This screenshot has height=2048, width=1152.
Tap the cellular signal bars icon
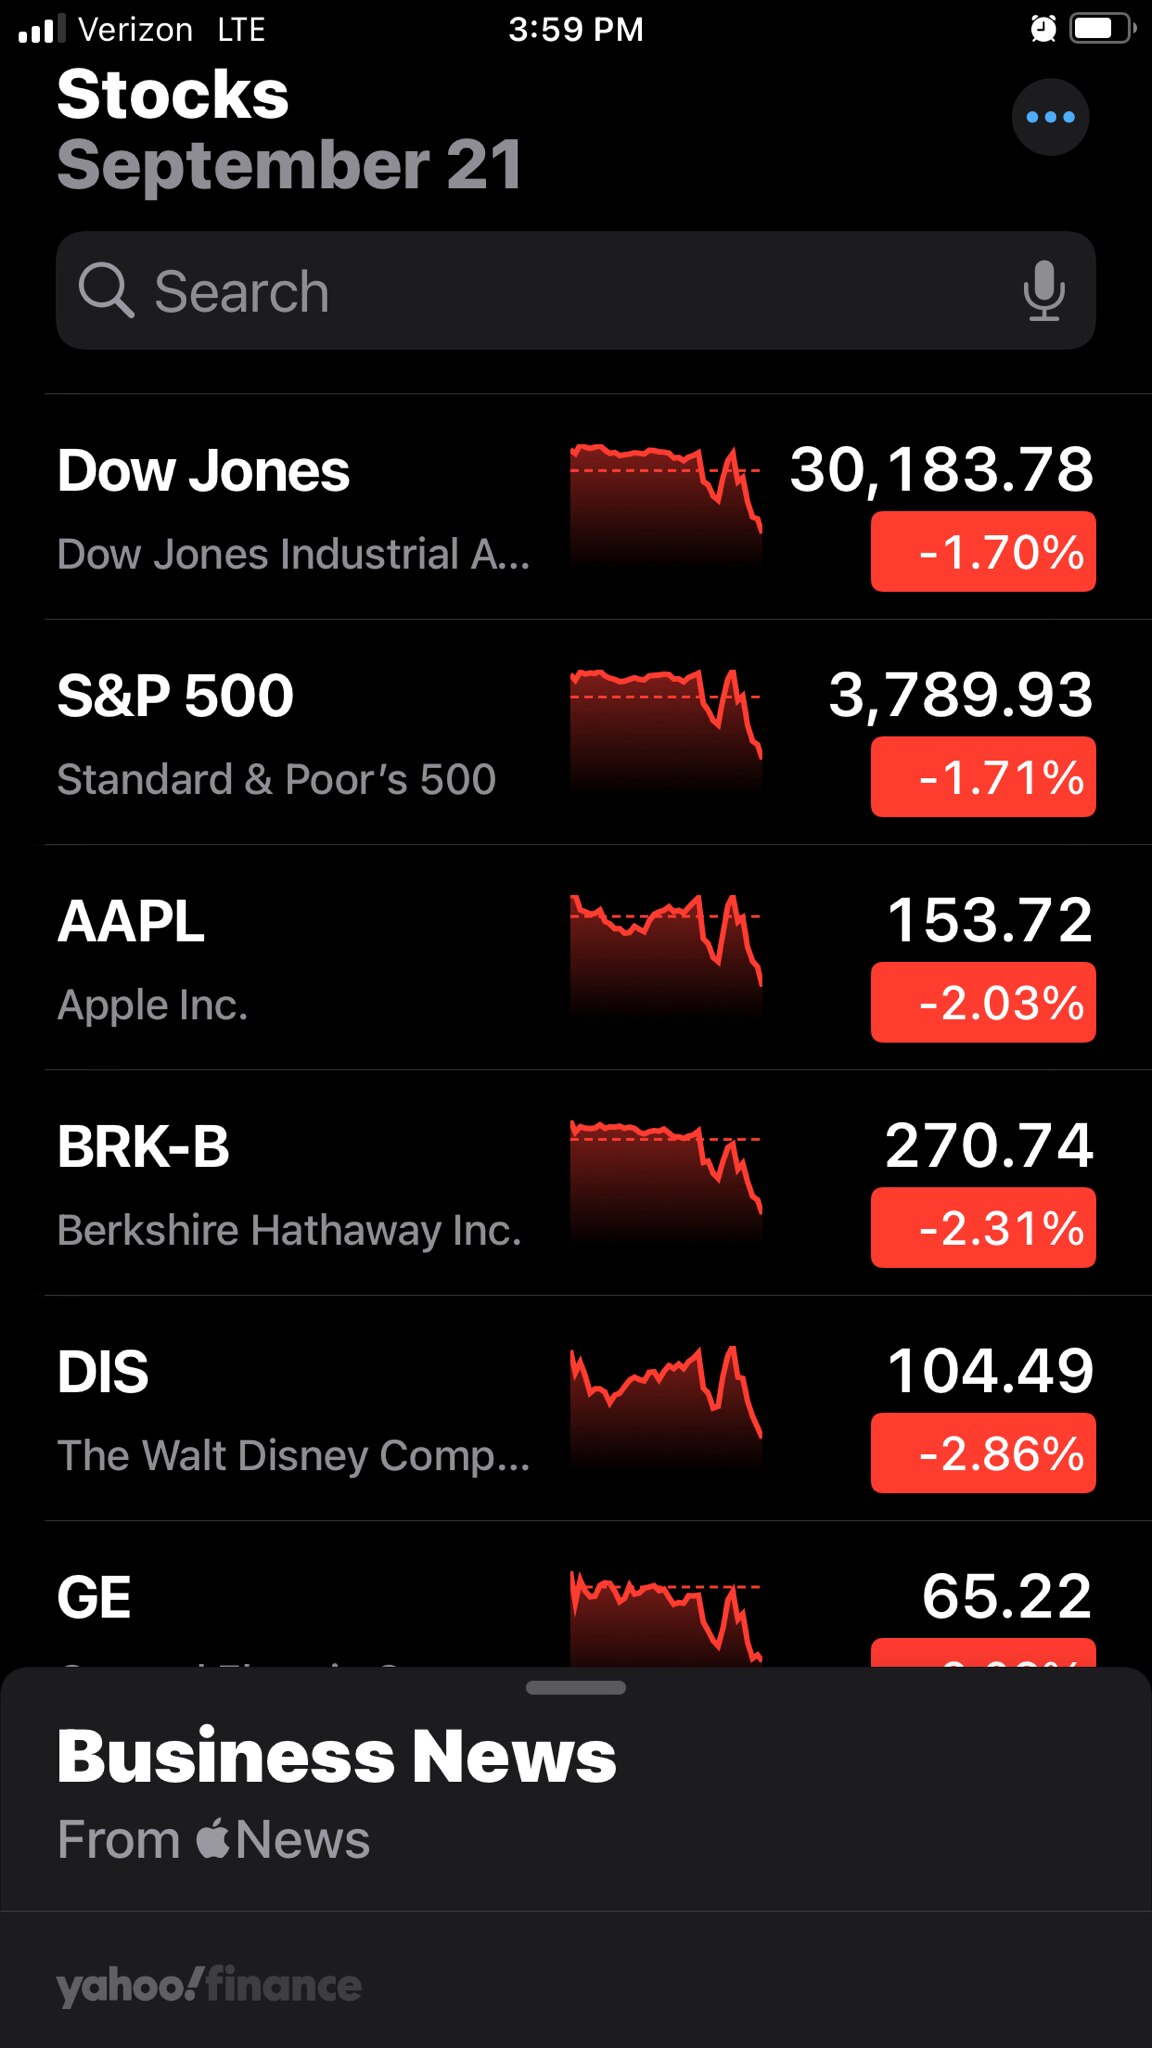(x=41, y=30)
